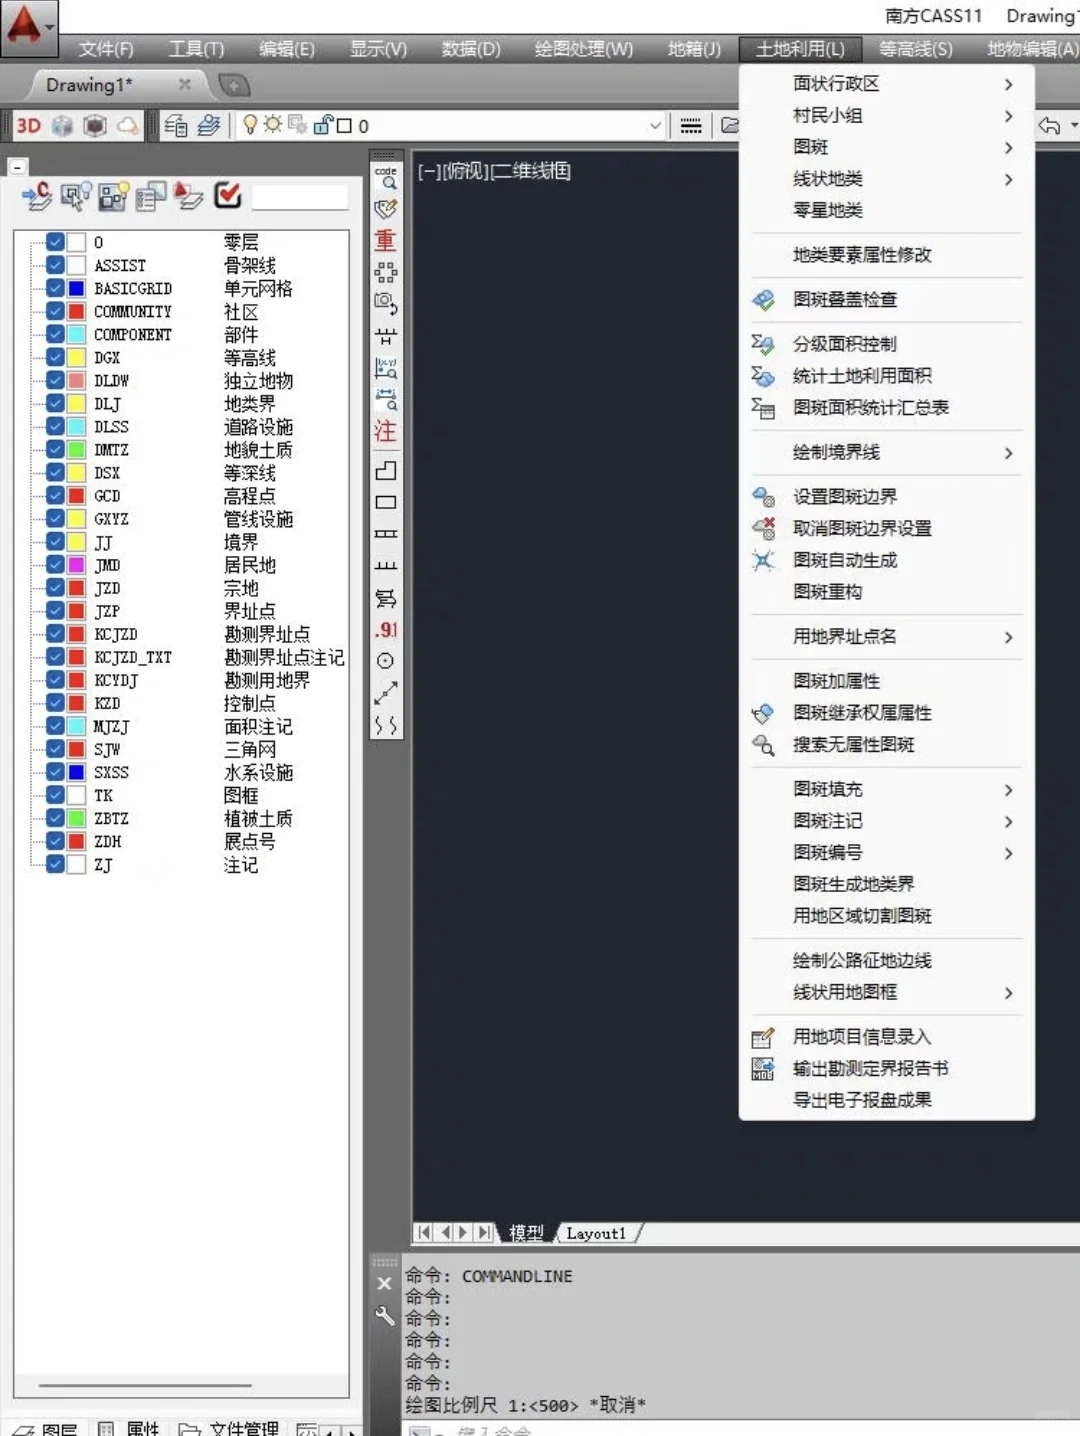Open the 图斑填充 submenu arrow
Image resolution: width=1080 pixels, height=1436 pixels.
click(x=1007, y=789)
